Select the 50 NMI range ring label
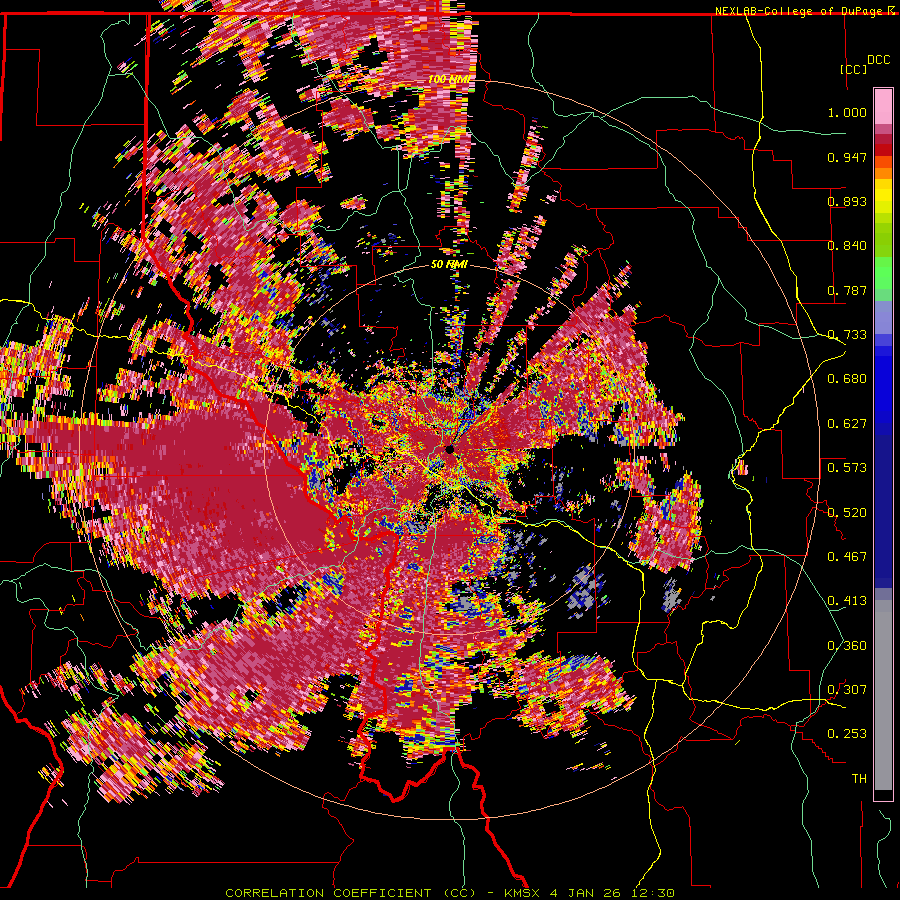The height and width of the screenshot is (900, 900). point(449,265)
